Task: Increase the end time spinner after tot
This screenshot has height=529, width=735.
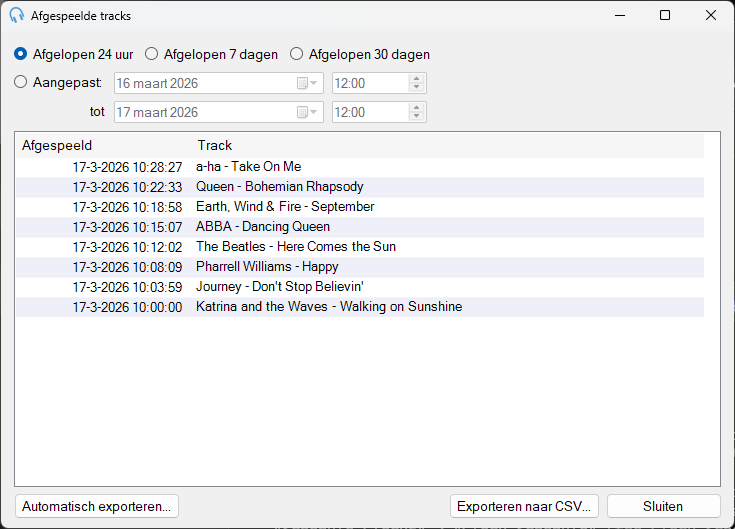Action: coord(416,108)
